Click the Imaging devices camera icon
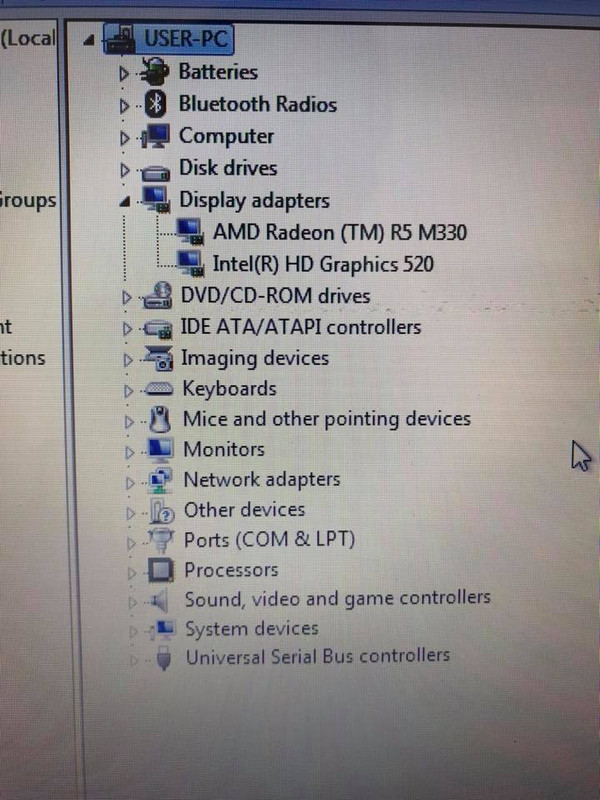 [159, 358]
